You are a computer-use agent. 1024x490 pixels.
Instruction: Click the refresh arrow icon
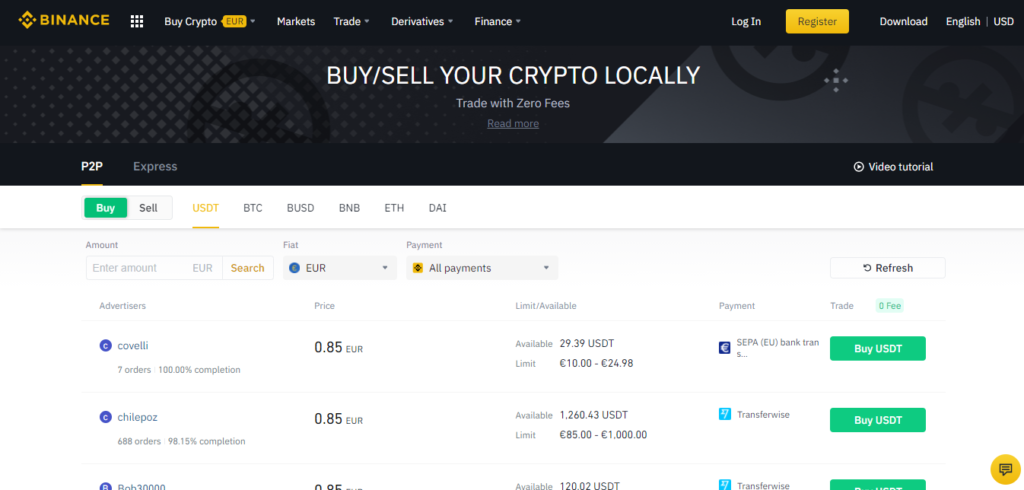pos(867,268)
